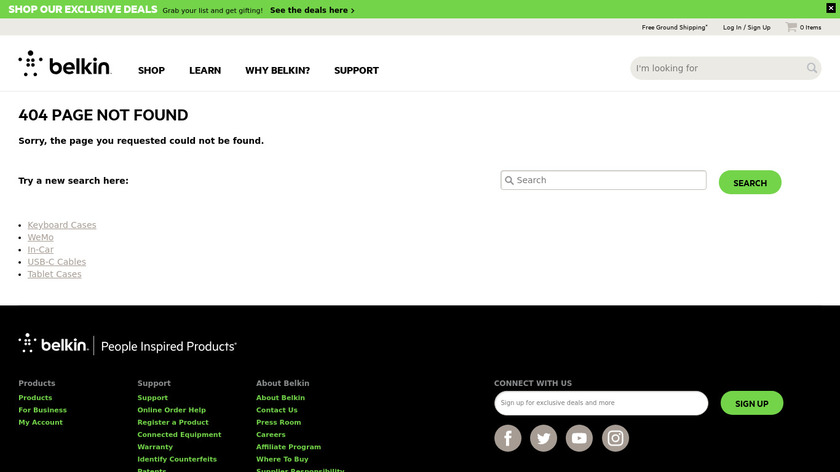This screenshot has height=472, width=840.
Task: Open footer Products link
Action: (x=35, y=398)
